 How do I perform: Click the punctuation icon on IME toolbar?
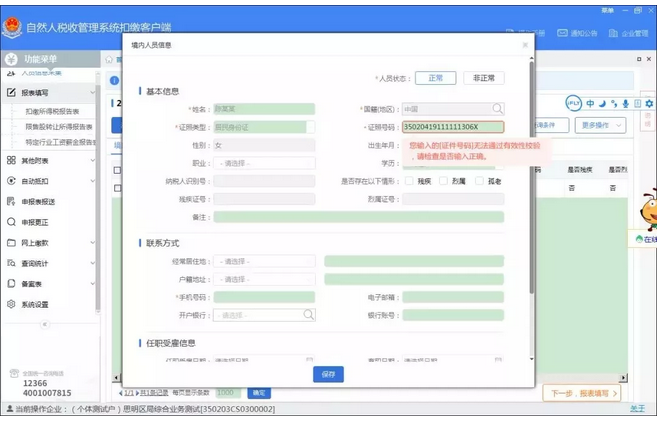[614, 103]
